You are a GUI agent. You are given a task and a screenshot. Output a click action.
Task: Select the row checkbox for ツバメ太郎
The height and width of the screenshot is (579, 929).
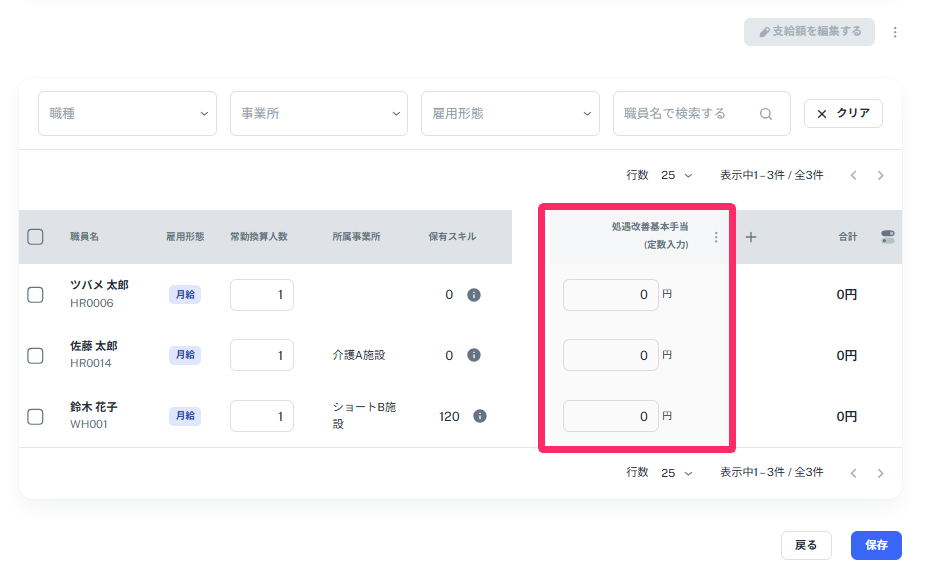click(36, 294)
